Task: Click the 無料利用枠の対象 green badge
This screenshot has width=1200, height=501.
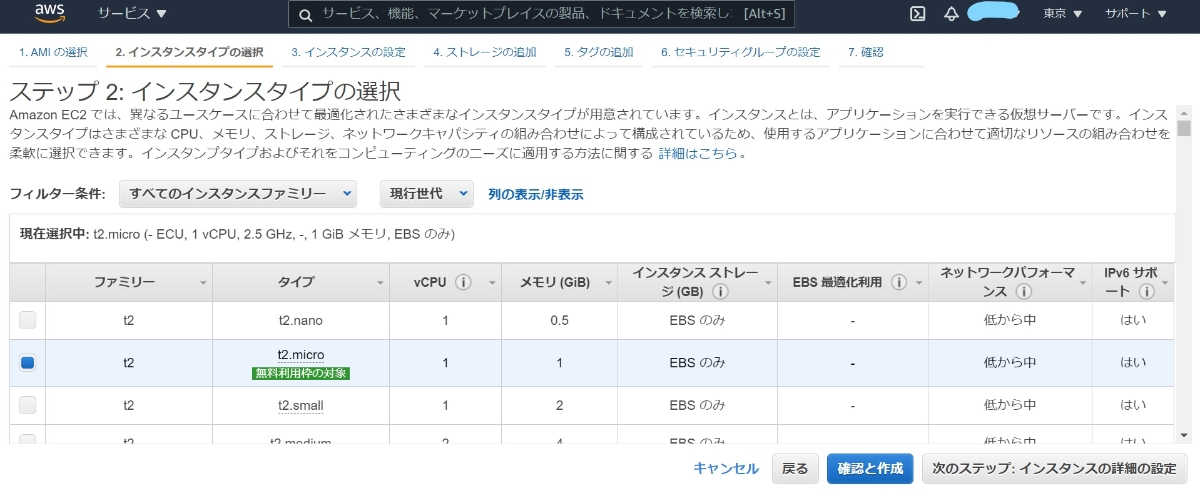Action: pyautogui.click(x=301, y=373)
